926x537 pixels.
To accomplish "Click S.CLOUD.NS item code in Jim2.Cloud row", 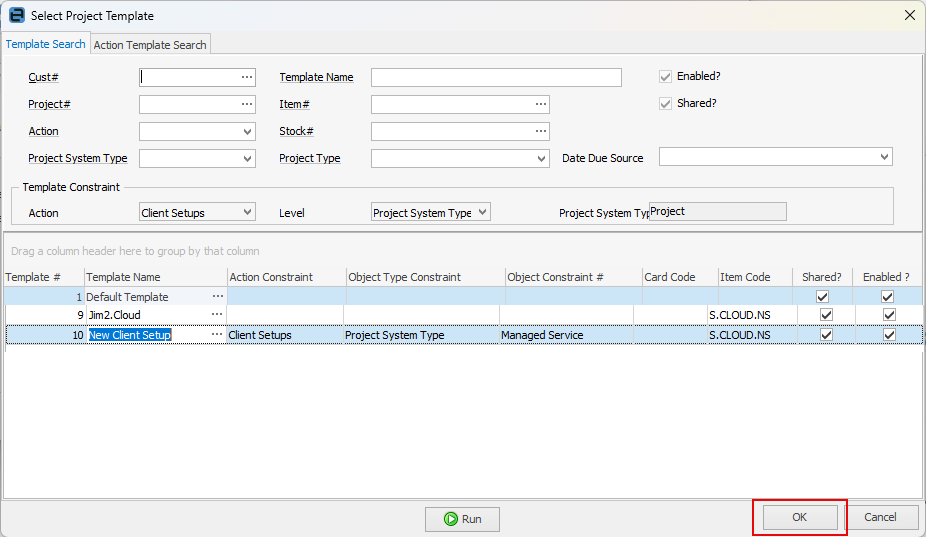I will [740, 315].
